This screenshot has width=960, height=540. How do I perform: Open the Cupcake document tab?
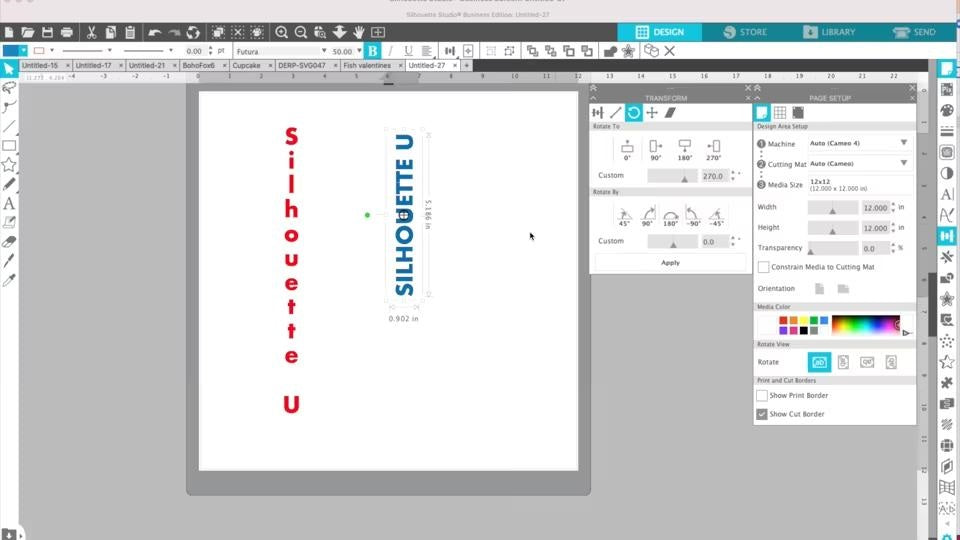[x=246, y=66]
